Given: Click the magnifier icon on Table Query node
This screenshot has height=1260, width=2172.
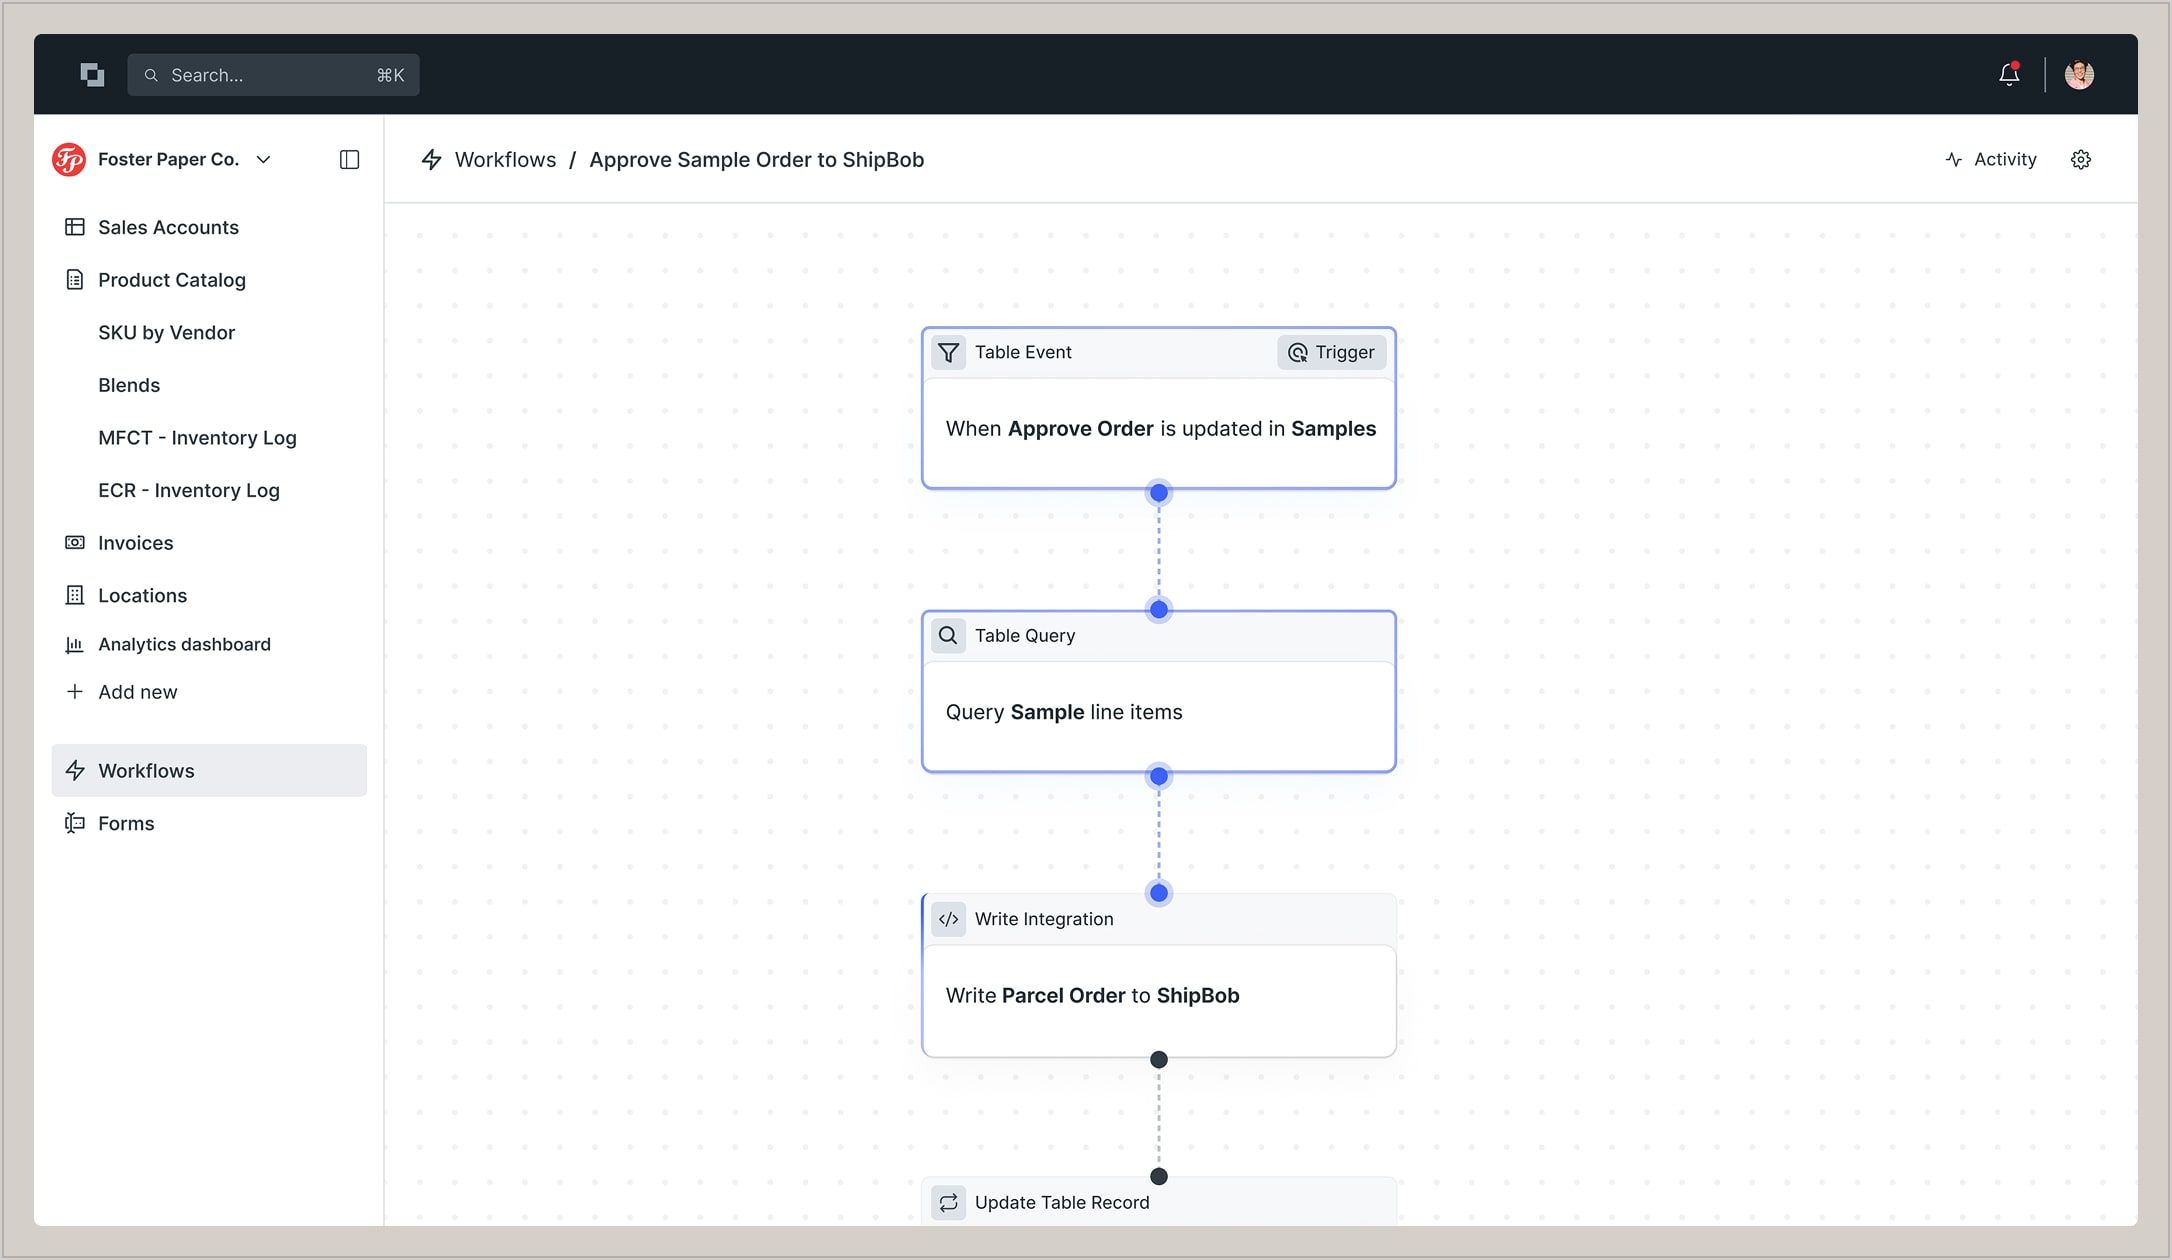Looking at the screenshot, I should click(x=947, y=635).
